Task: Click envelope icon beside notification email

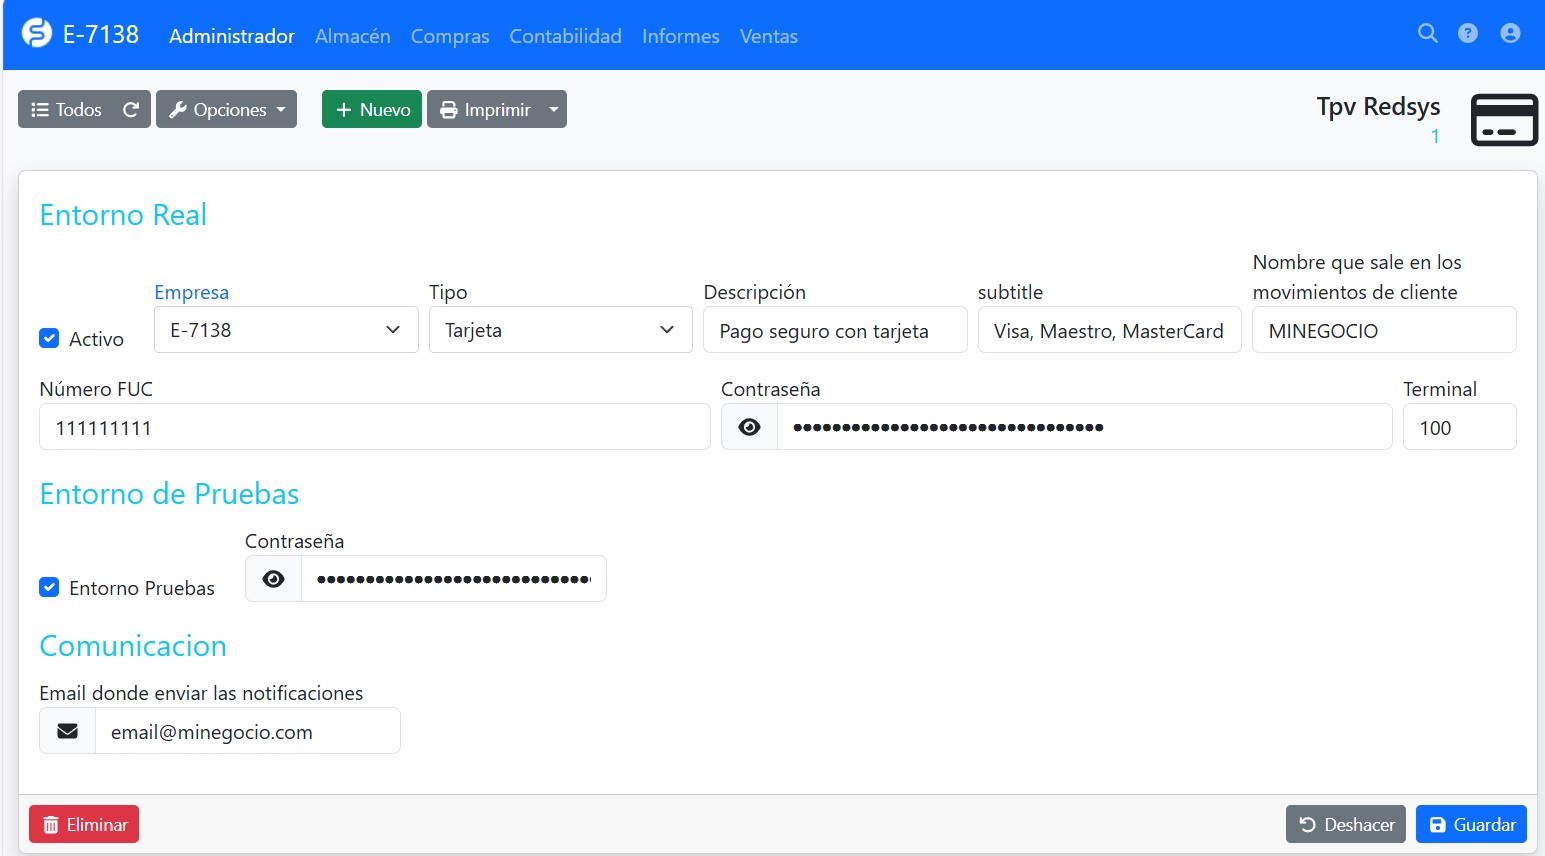Action: 68,731
